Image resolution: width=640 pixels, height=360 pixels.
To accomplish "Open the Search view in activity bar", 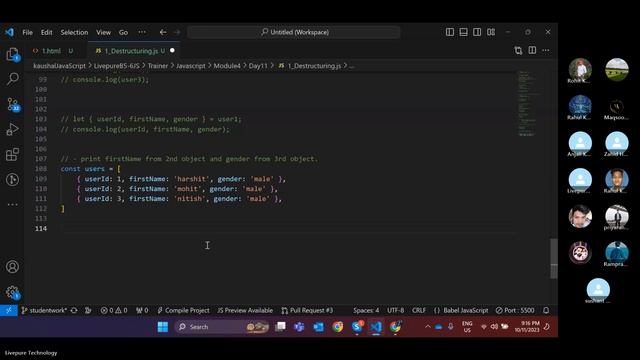I will (x=13, y=78).
